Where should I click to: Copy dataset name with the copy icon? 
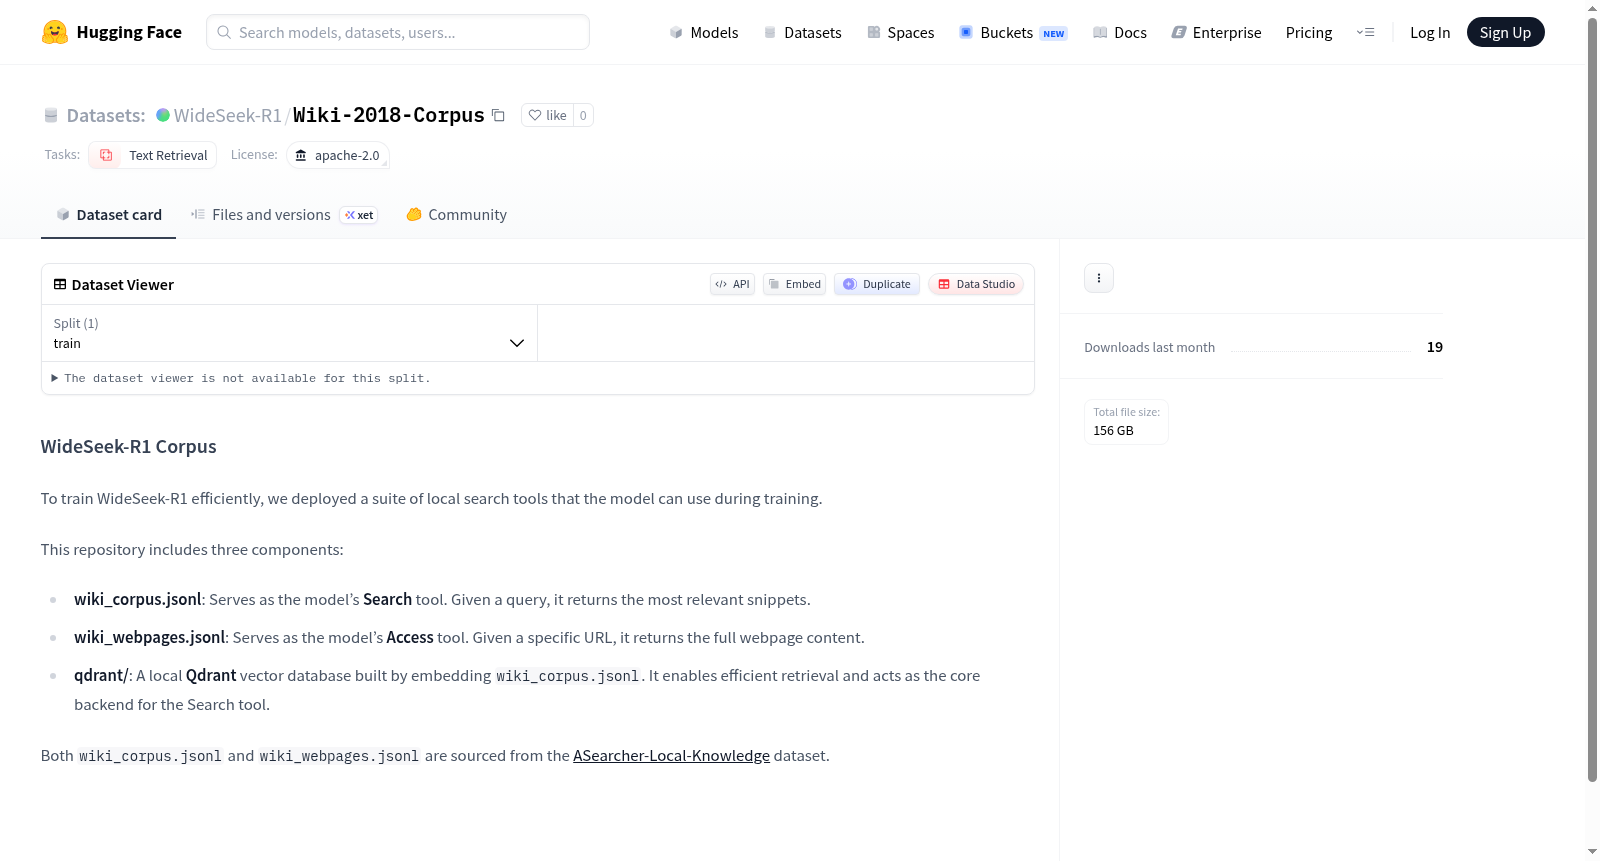(498, 115)
